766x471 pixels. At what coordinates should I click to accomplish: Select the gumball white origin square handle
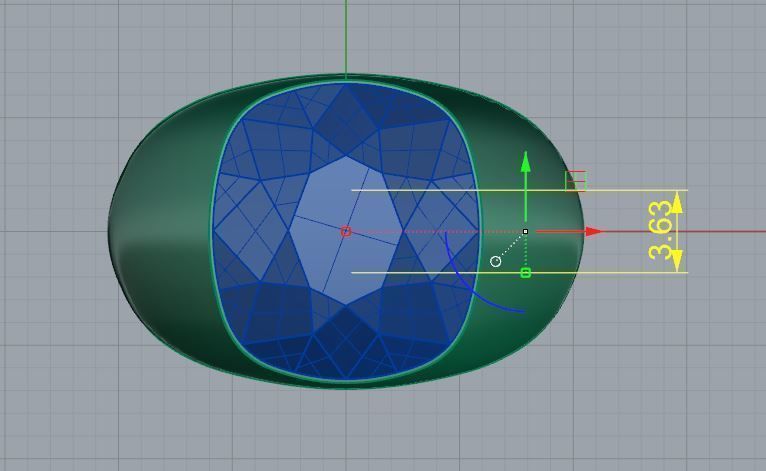click(x=525, y=231)
